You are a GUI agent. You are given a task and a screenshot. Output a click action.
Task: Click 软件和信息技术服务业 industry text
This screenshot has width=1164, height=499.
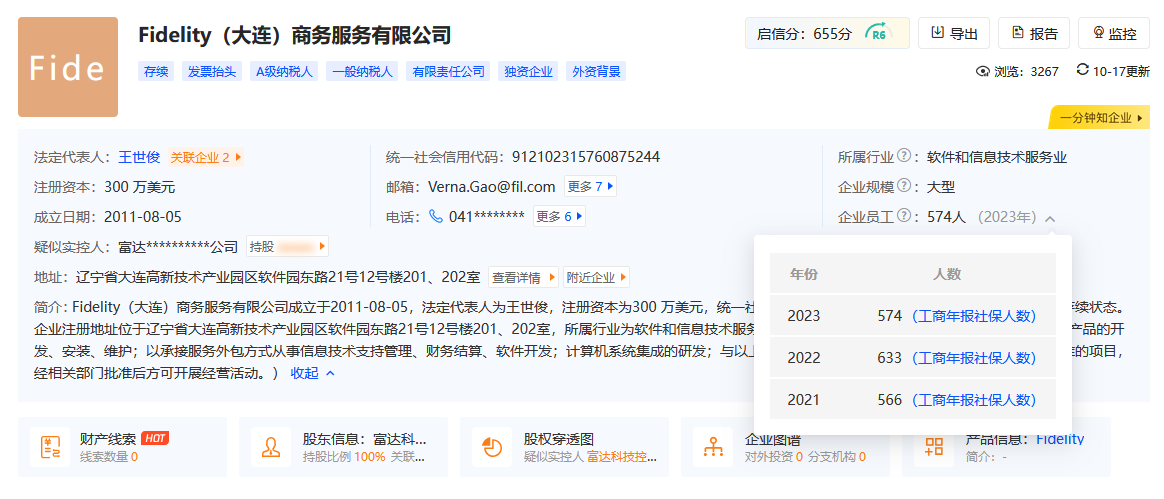997,157
